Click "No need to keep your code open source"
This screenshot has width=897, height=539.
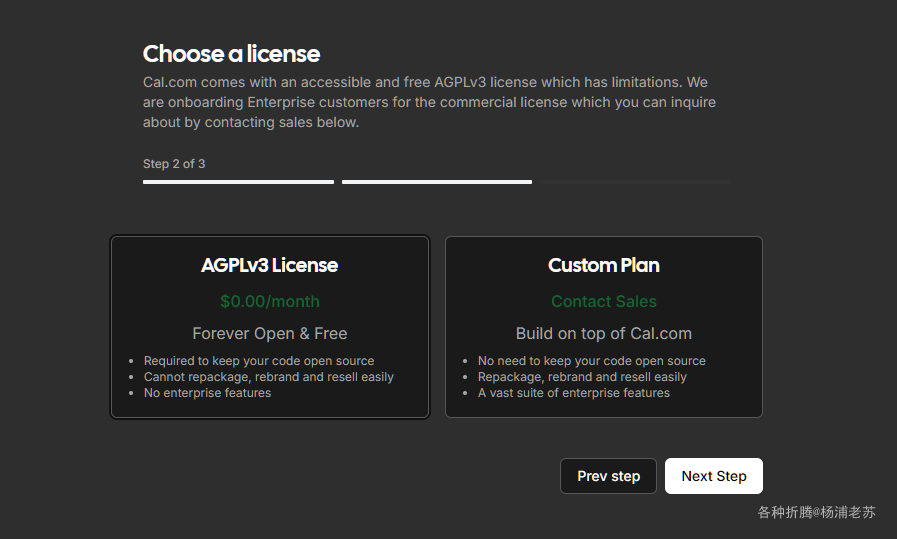(x=592, y=360)
